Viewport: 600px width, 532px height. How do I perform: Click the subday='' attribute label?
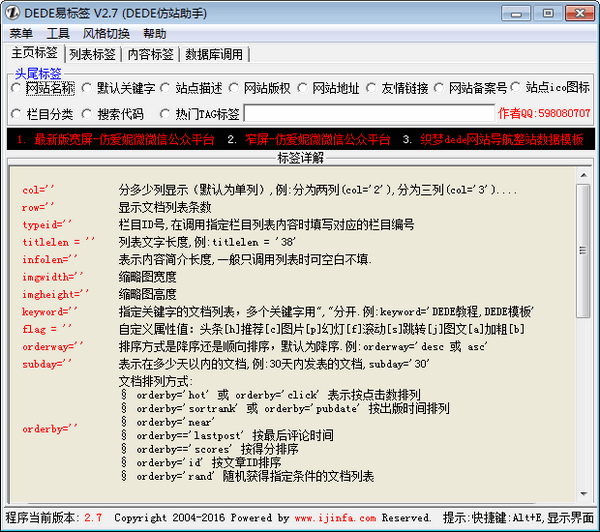pyautogui.click(x=47, y=364)
